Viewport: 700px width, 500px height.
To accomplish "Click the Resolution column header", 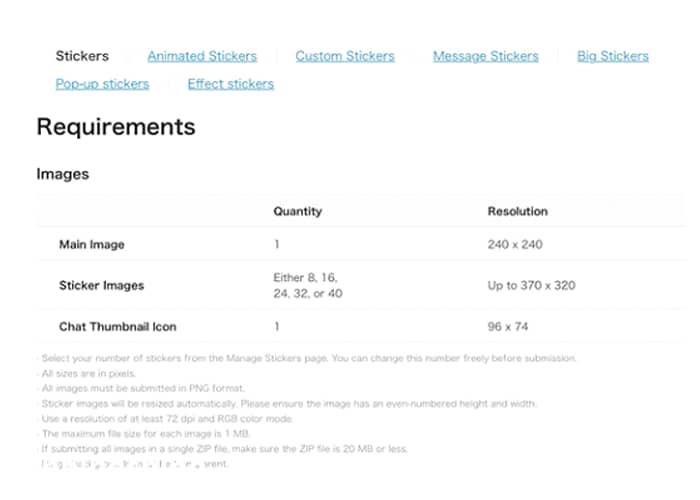I will 517,212.
